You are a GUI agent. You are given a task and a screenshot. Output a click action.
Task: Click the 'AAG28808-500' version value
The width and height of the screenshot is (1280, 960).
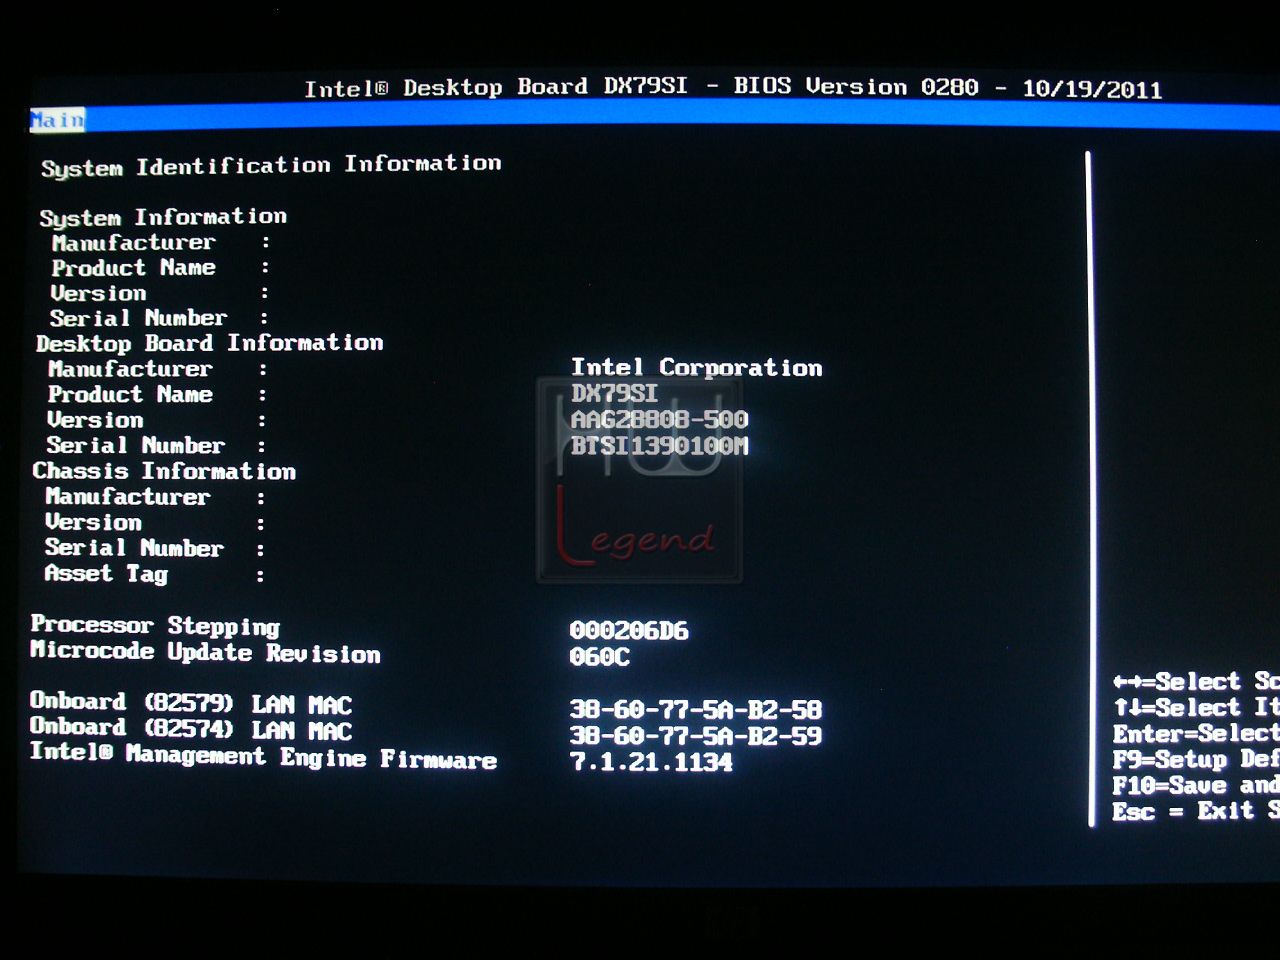(x=659, y=419)
